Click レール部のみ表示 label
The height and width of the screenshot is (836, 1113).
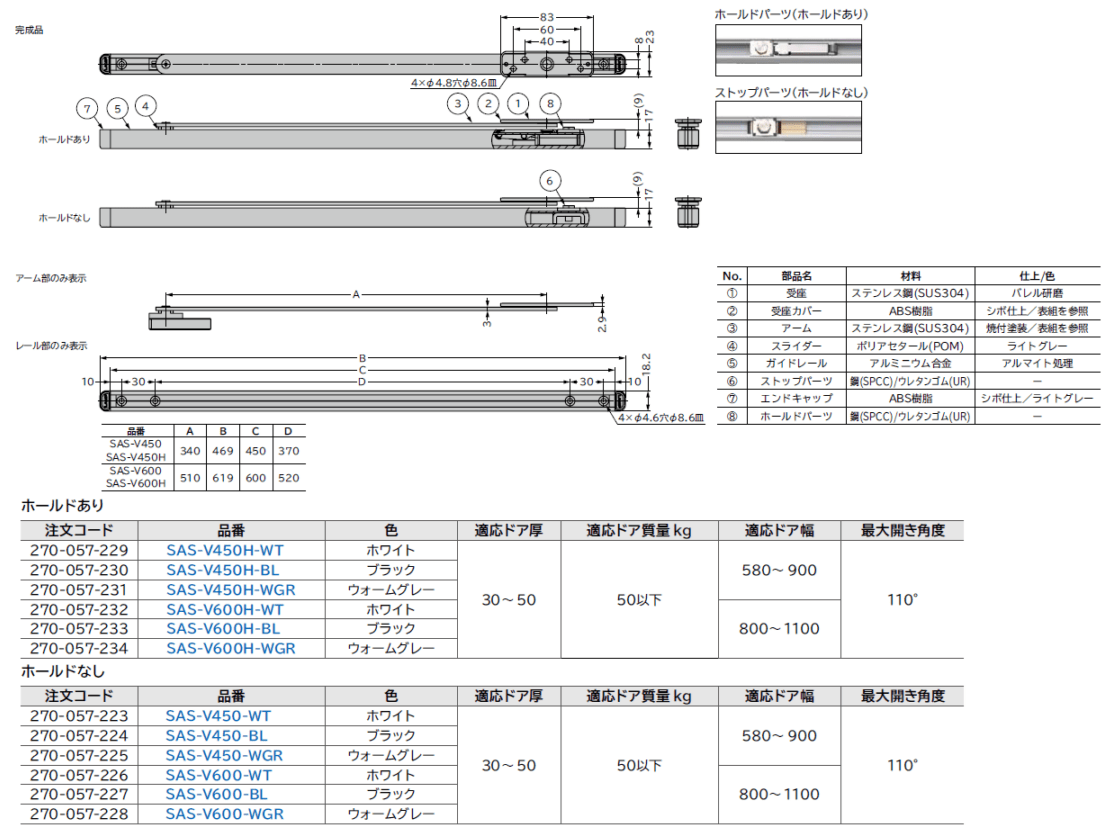click(51, 346)
